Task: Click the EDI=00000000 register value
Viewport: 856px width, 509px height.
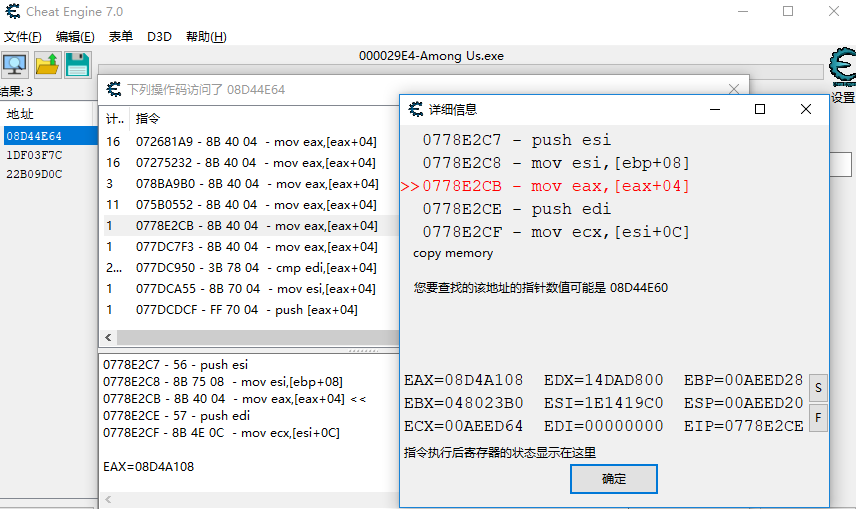Action: click(x=603, y=426)
